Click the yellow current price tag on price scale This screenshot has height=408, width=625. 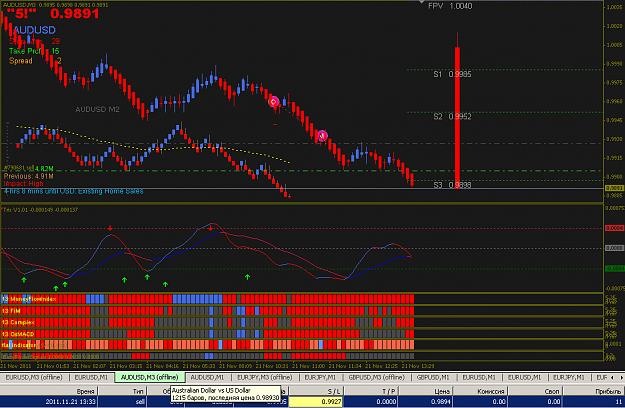[x=614, y=188]
